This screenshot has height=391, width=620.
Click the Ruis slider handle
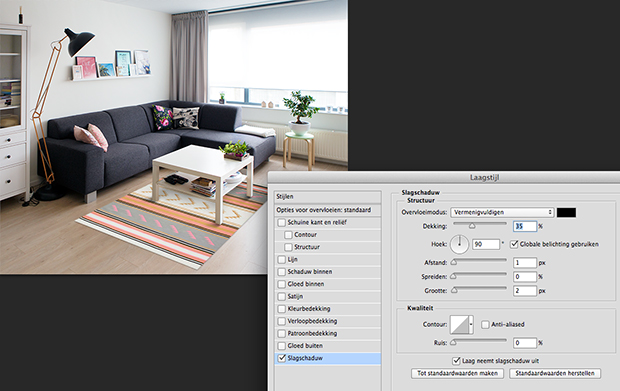pos(454,342)
